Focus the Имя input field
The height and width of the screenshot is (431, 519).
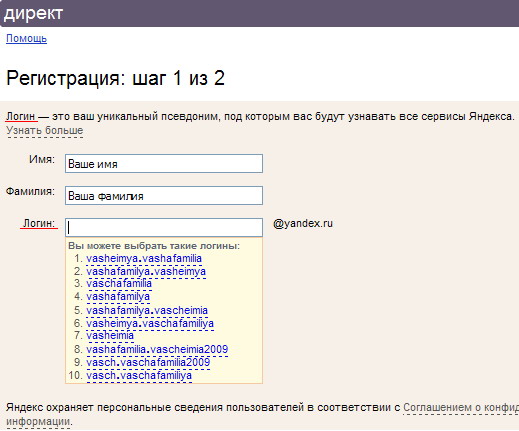point(164,164)
